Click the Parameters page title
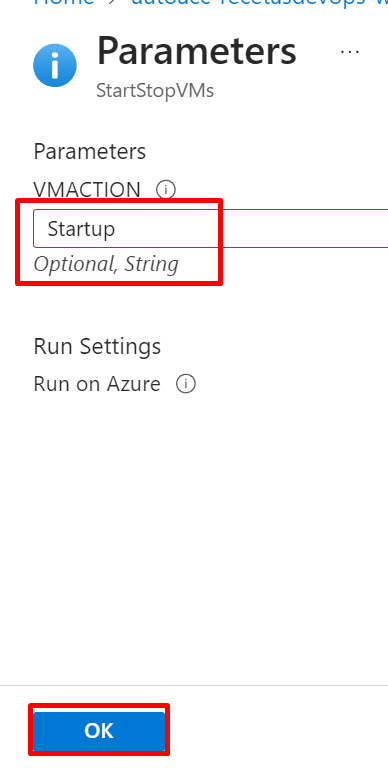The height and width of the screenshot is (771, 388). pos(197,51)
